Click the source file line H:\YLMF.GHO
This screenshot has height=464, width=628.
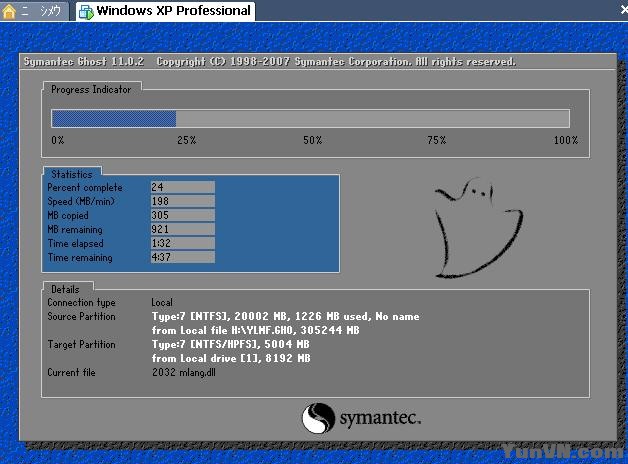tap(256, 330)
